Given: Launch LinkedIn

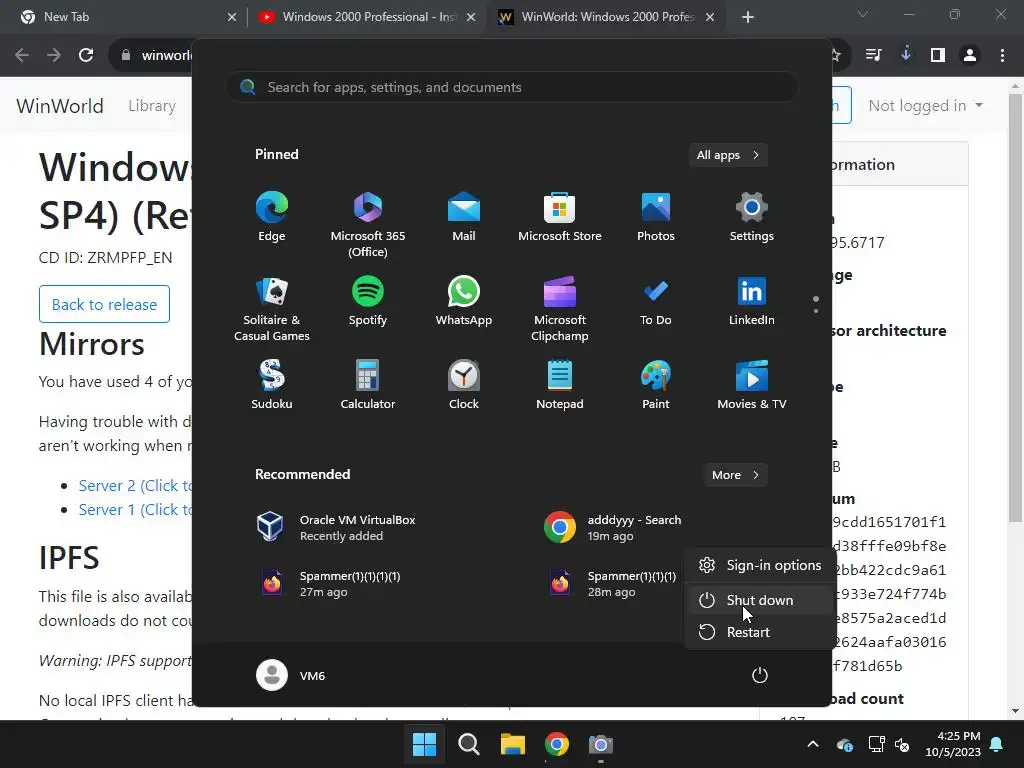Looking at the screenshot, I should [x=752, y=301].
